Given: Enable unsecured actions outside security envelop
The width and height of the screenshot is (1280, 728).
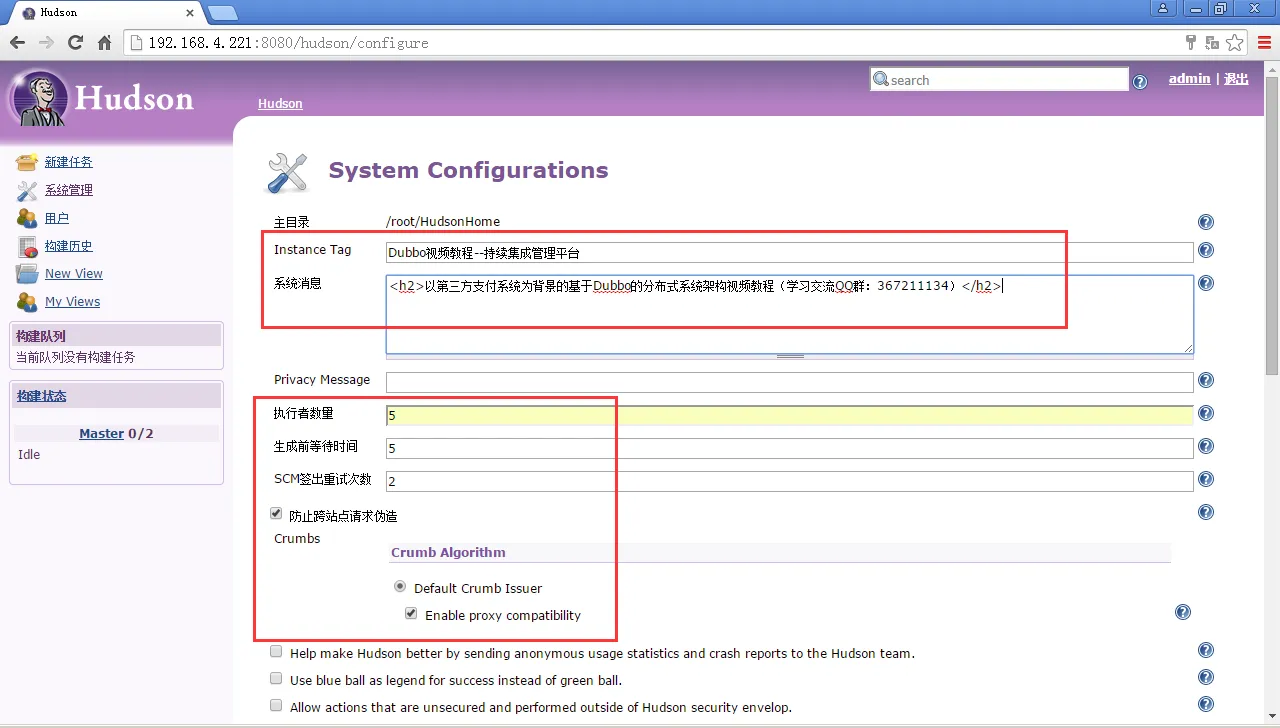Looking at the screenshot, I should (x=276, y=706).
